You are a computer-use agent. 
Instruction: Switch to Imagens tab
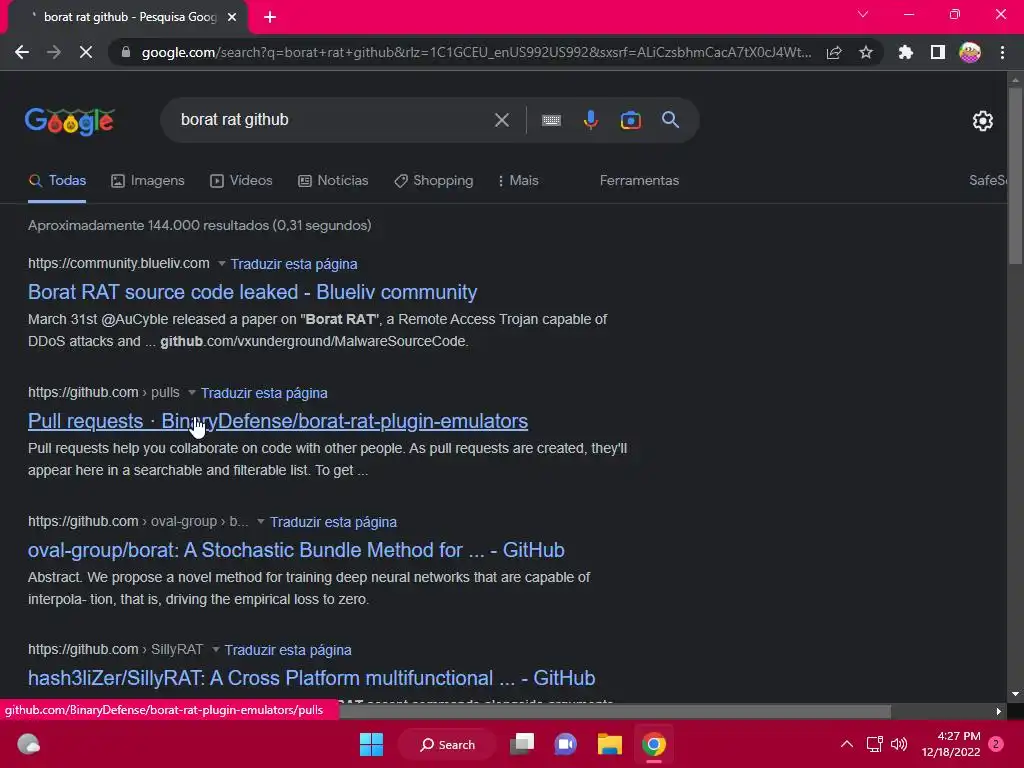[148, 181]
